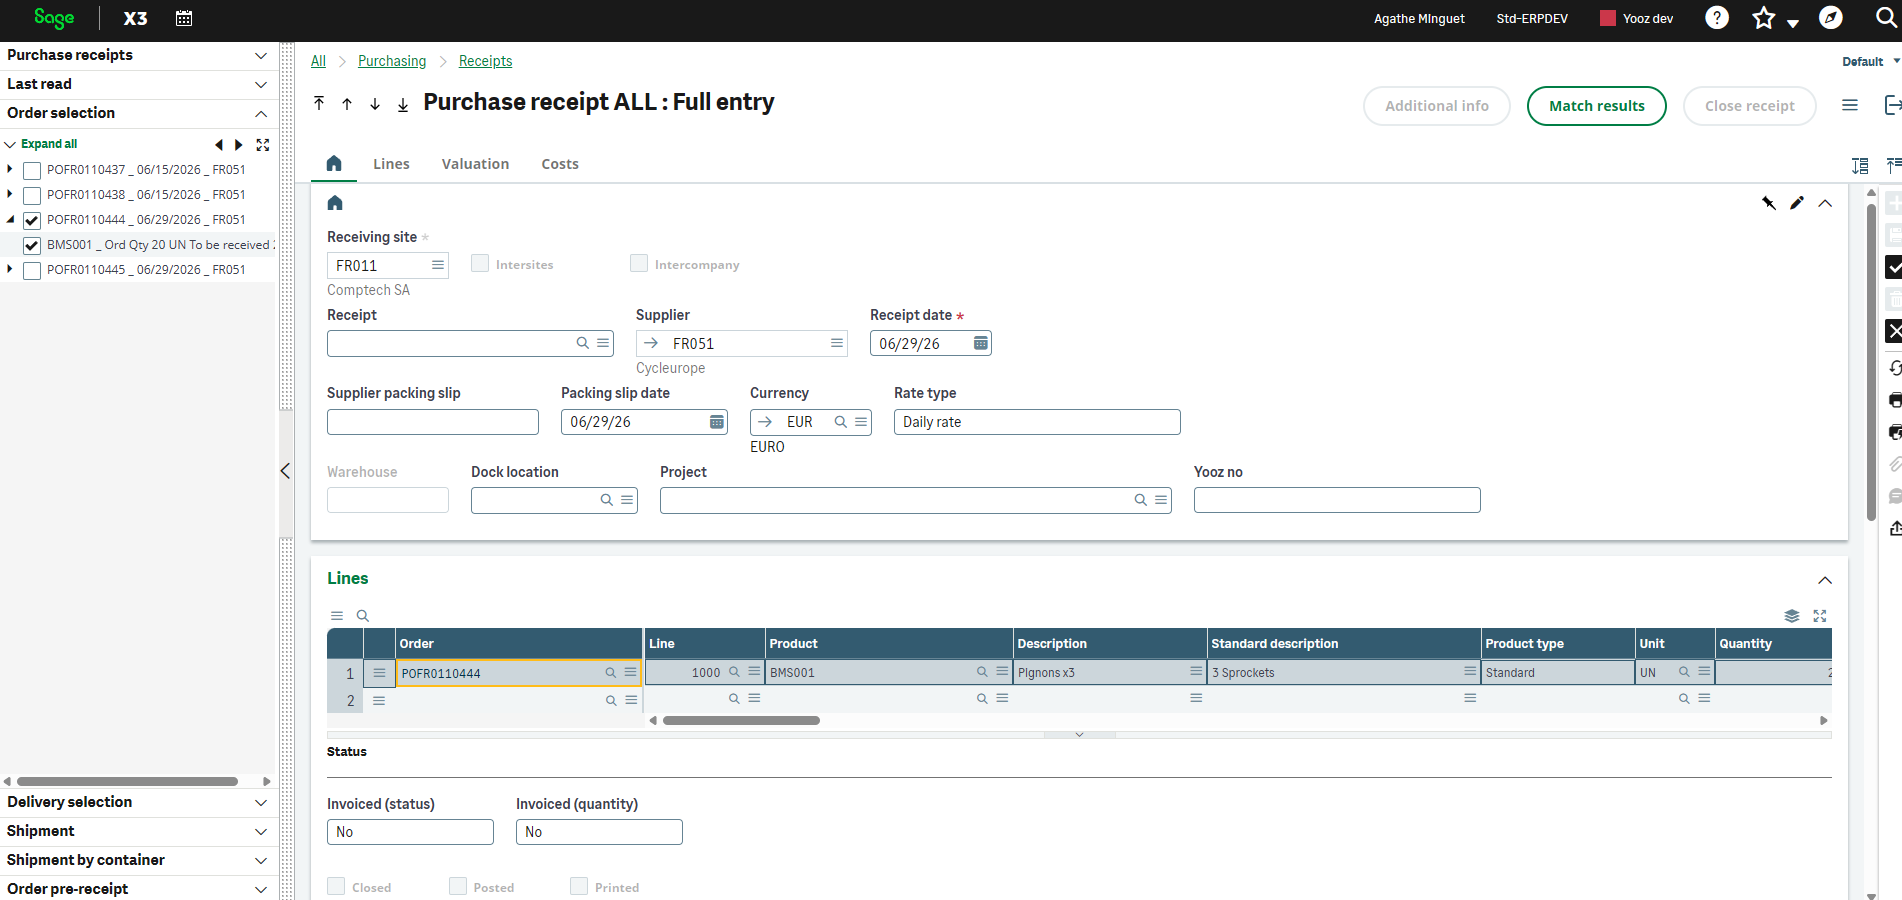The width and height of the screenshot is (1902, 900).
Task: Expand the POFR0110437 tree node arrow
Action: [x=10, y=169]
